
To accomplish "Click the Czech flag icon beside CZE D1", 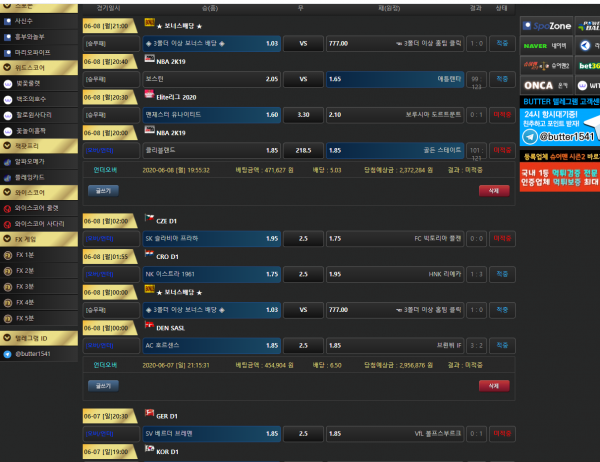I will tap(148, 221).
